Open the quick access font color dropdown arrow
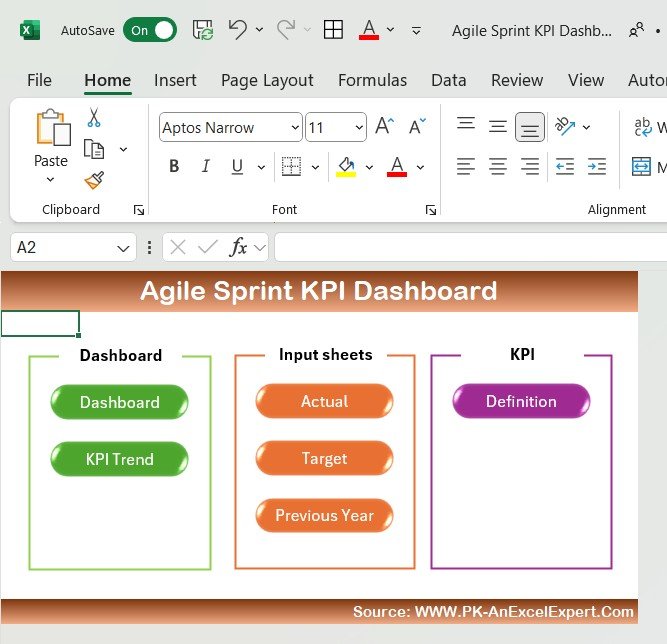Screen dimensions: 667x644 tap(390, 30)
